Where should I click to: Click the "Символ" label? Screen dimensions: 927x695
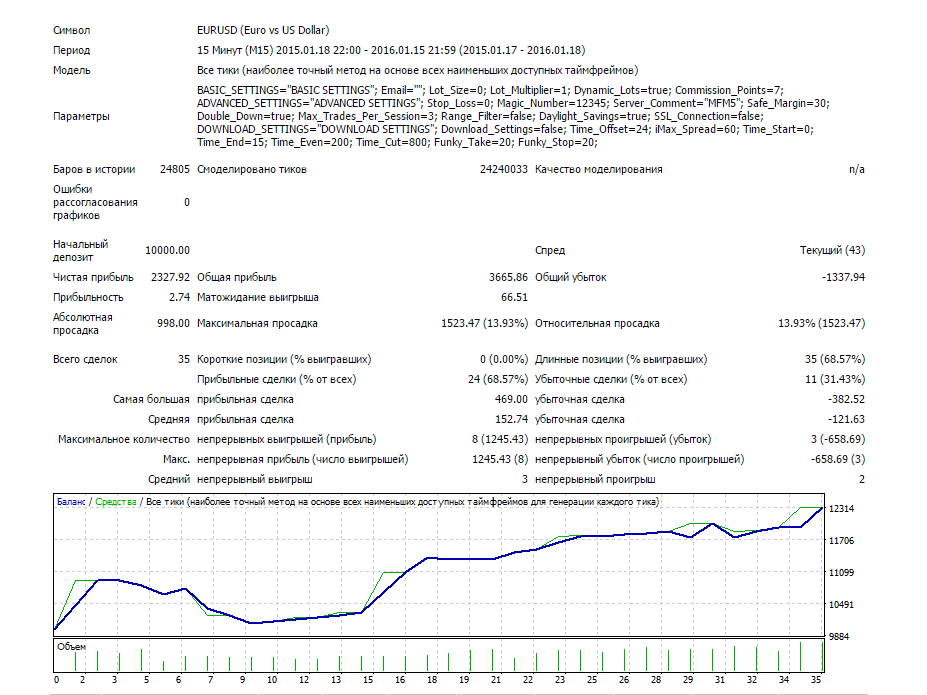pyautogui.click(x=72, y=30)
